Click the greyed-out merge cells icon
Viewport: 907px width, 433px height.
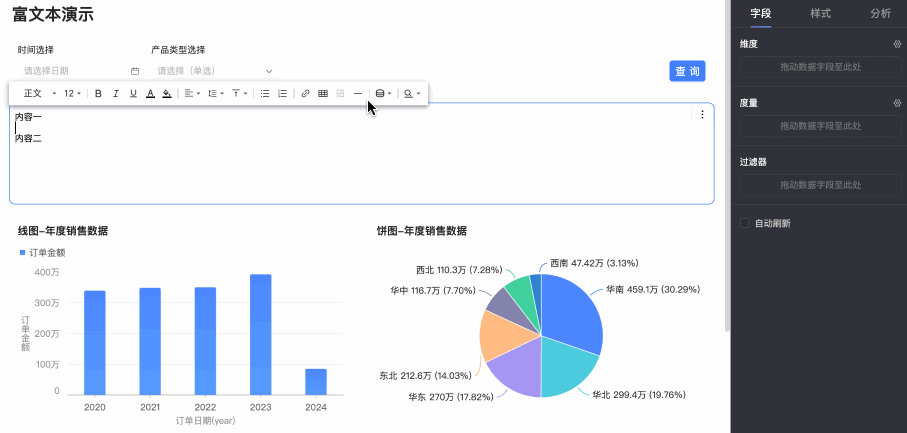[340, 93]
